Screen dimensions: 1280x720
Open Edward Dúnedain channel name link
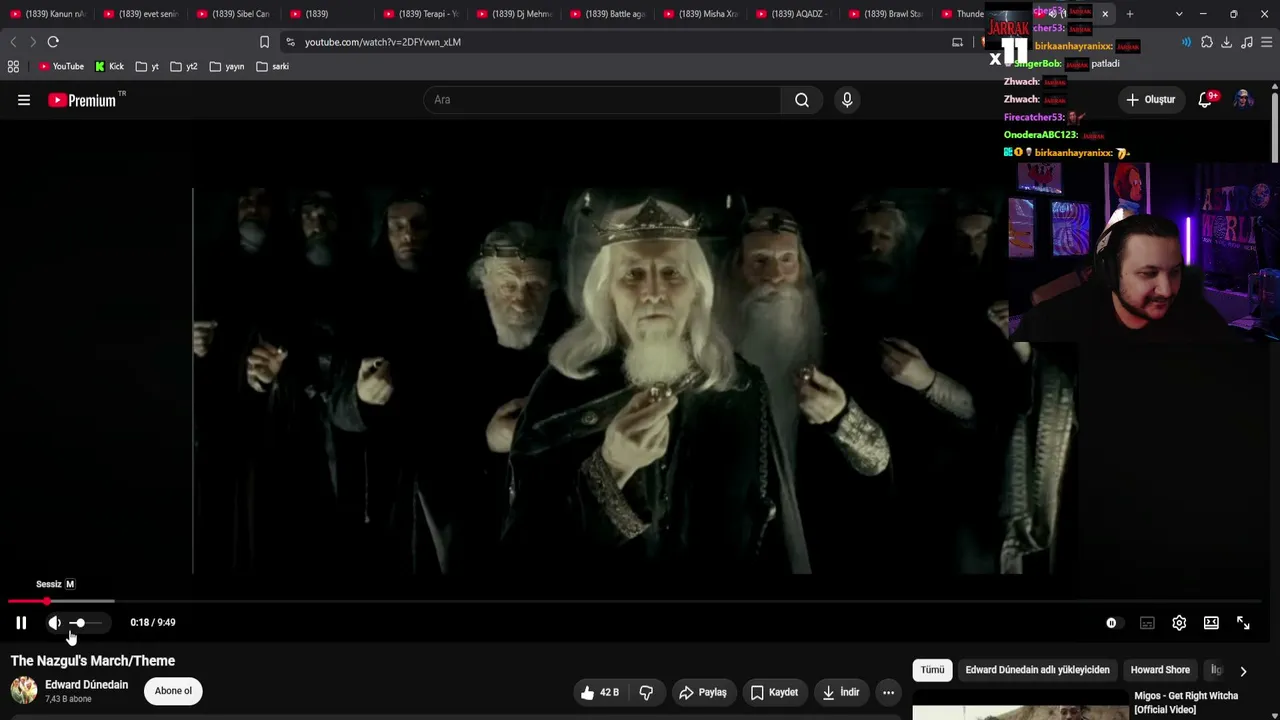click(86, 685)
